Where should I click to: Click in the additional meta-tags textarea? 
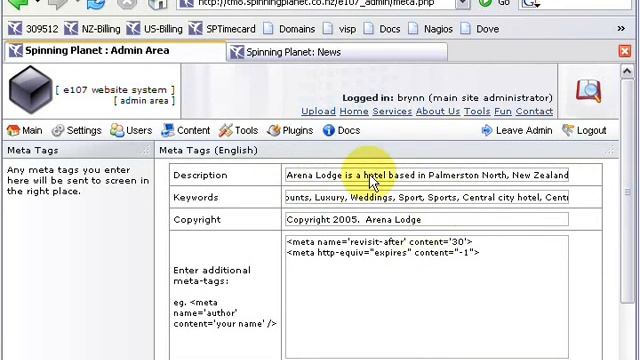tap(427, 297)
